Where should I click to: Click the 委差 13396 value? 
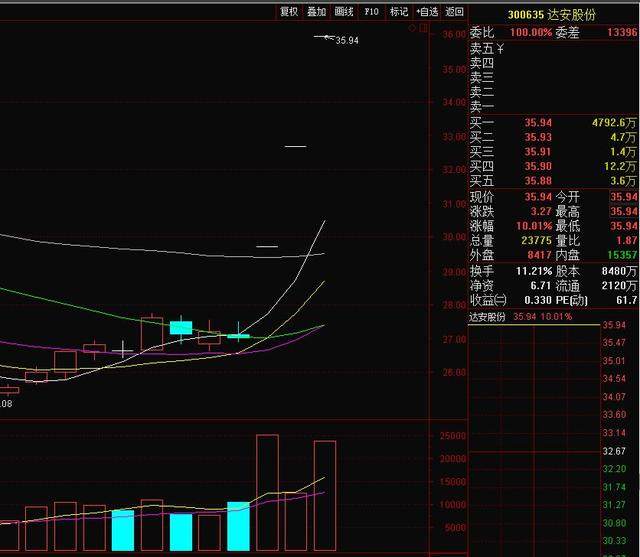(622, 32)
